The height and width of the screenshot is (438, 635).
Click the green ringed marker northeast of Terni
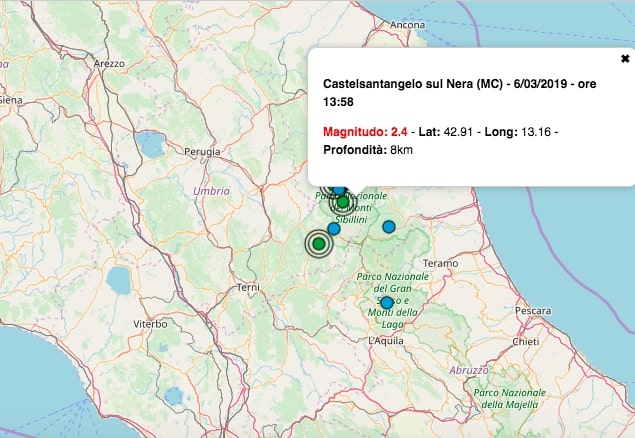point(318,243)
